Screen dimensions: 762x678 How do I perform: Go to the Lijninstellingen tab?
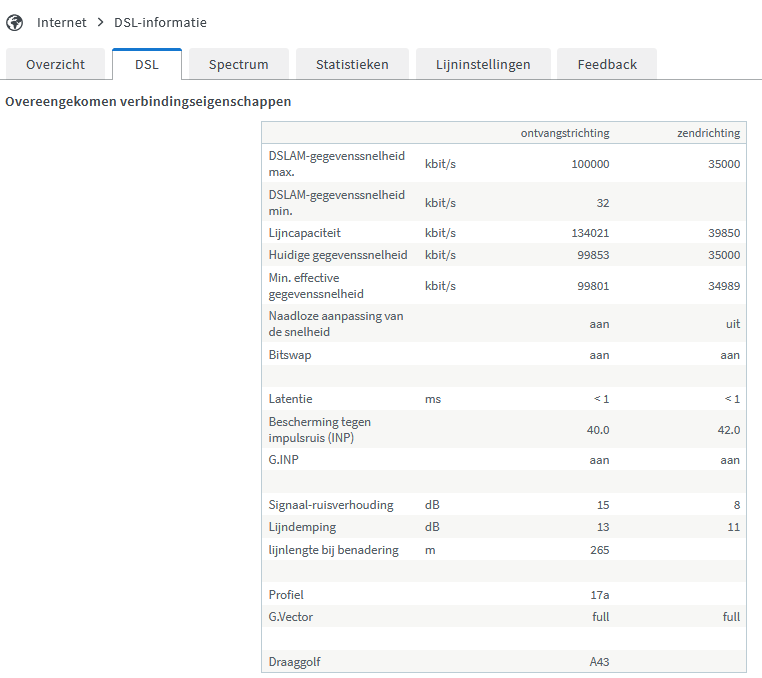tap(483, 64)
